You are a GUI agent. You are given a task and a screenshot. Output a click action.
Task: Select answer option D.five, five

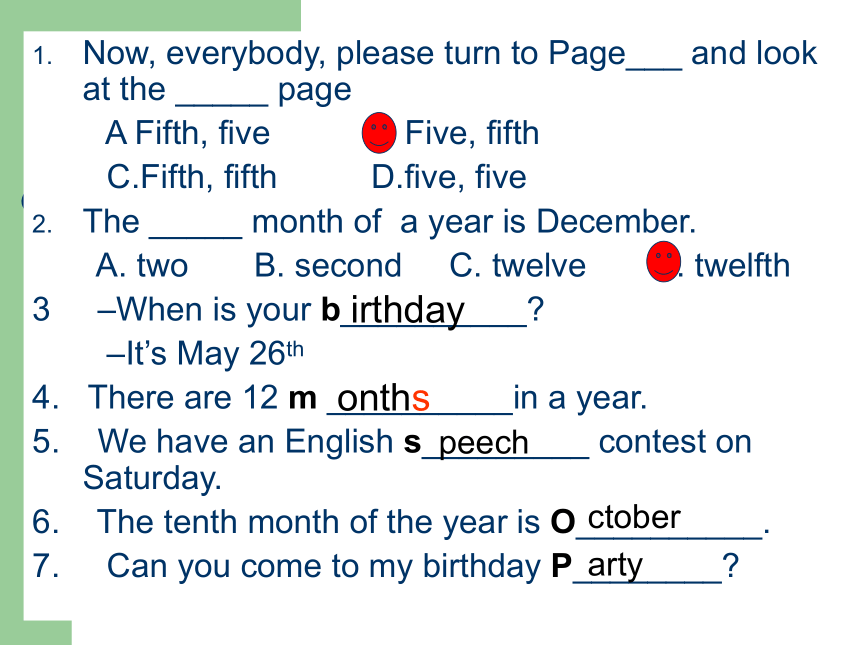tap(449, 177)
